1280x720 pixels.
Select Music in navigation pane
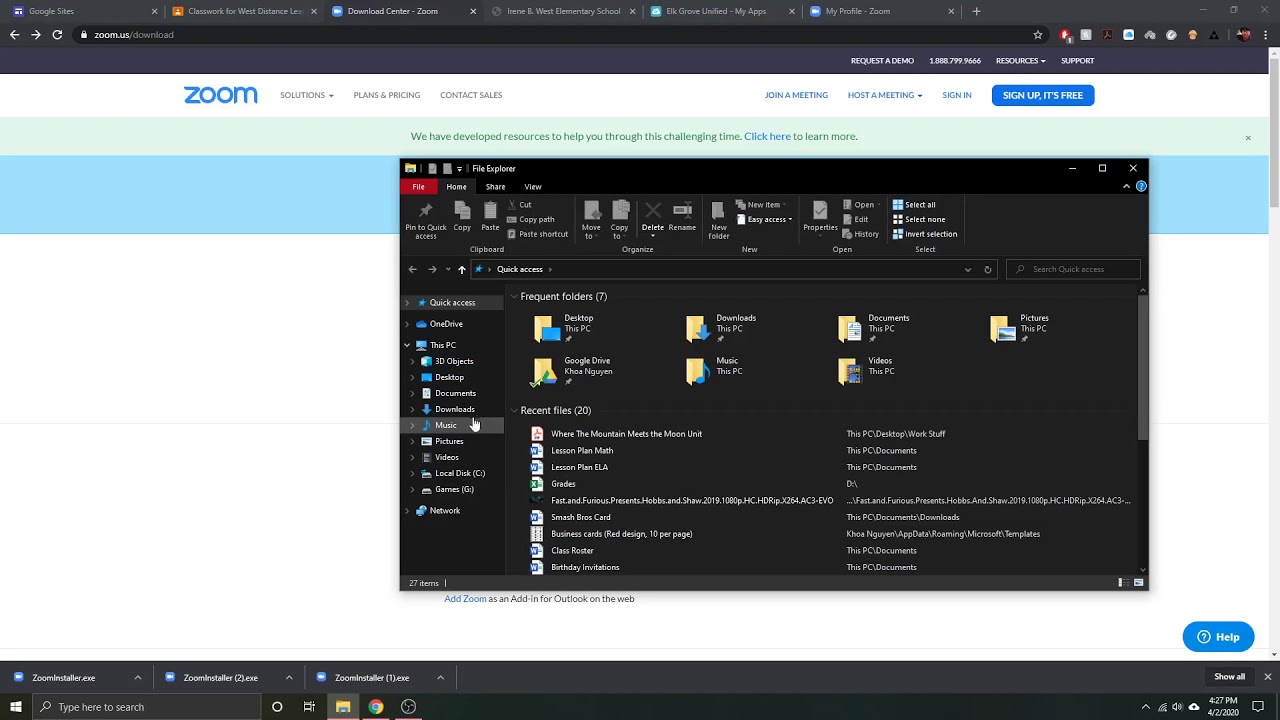tap(445, 425)
